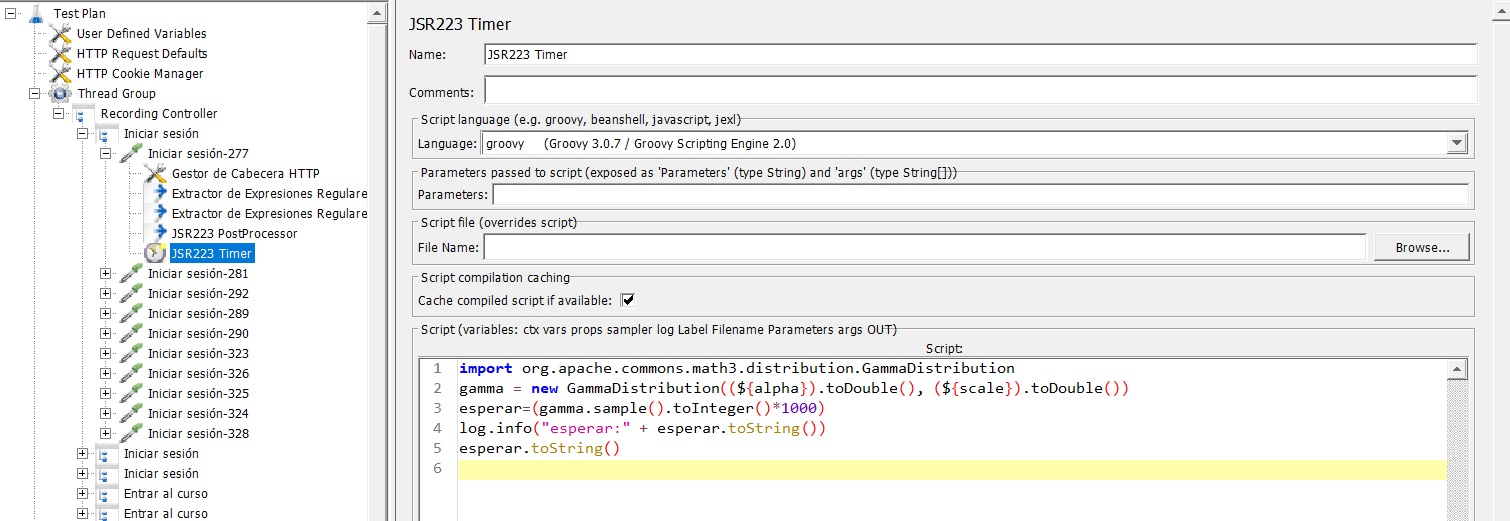Click the JSR223 PostProcessor icon
The width and height of the screenshot is (1510, 521).
pyautogui.click(x=155, y=234)
